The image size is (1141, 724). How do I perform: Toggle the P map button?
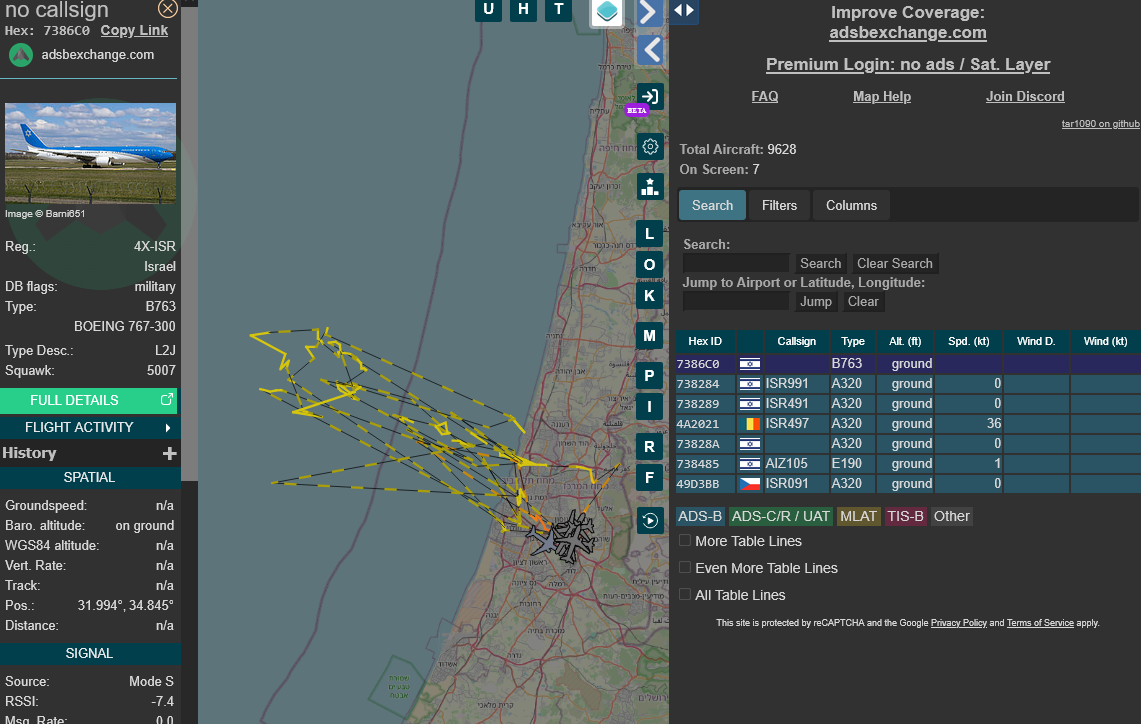point(649,375)
